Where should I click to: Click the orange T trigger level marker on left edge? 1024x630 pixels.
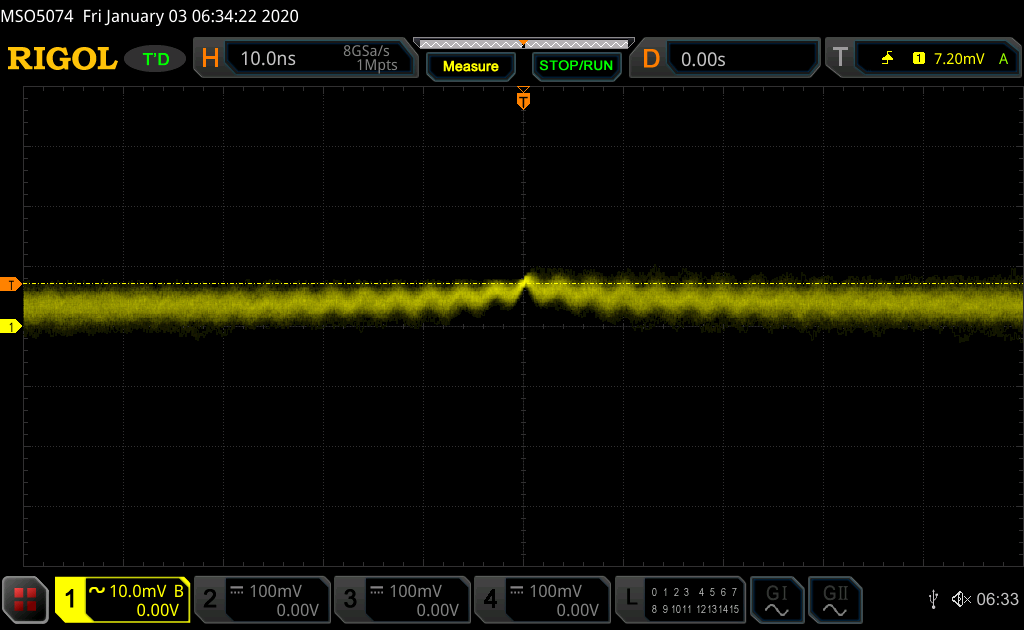click(x=10, y=284)
